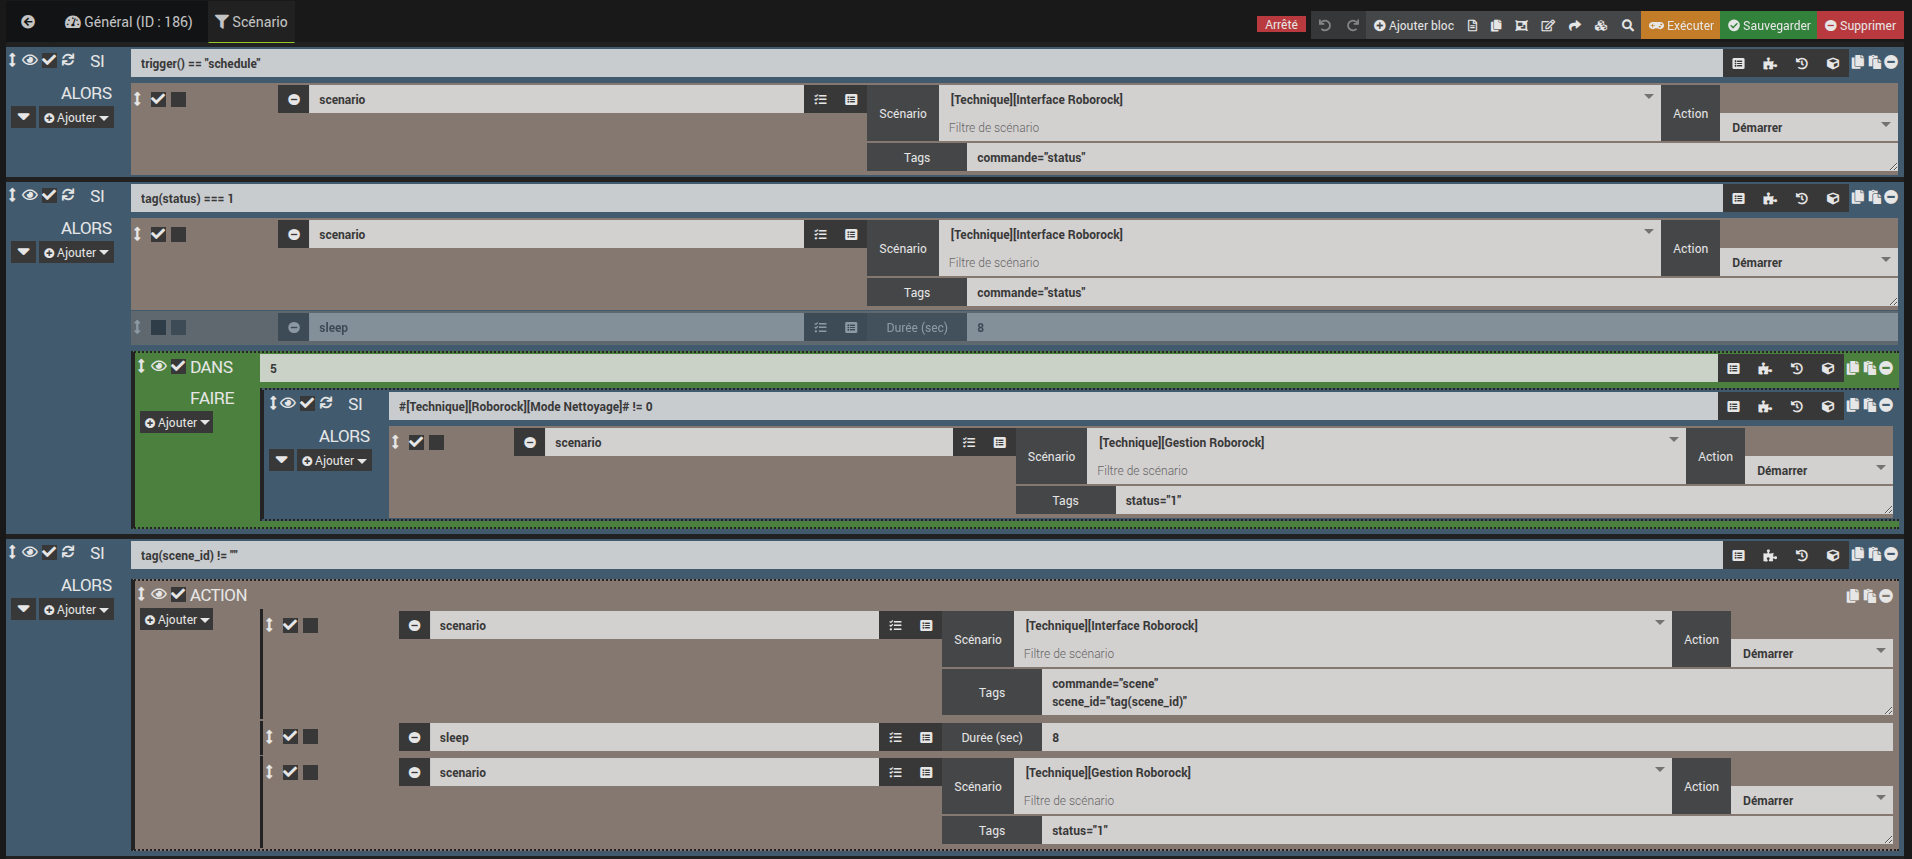Viewport: 1912px width, 859px height.
Task: Run the scenario with Exécuter
Action: 1681,25
